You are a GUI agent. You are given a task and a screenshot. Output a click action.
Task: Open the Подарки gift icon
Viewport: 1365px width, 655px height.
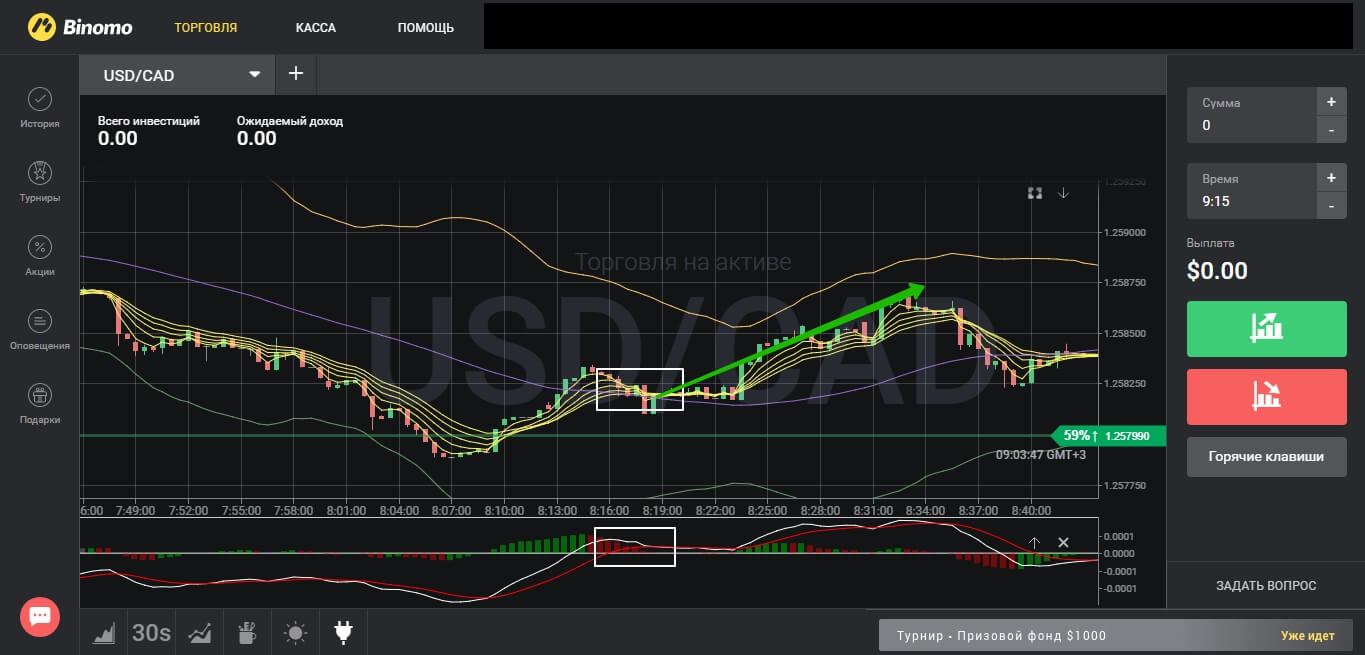point(39,403)
